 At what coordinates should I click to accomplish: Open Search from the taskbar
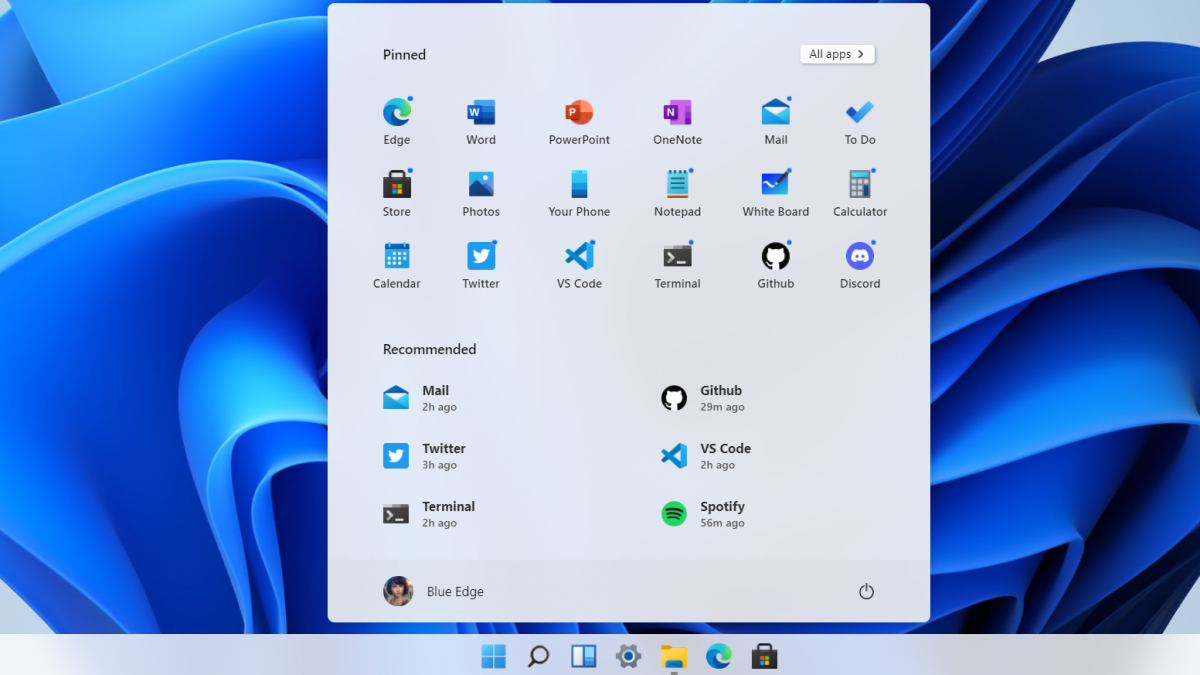(x=538, y=656)
